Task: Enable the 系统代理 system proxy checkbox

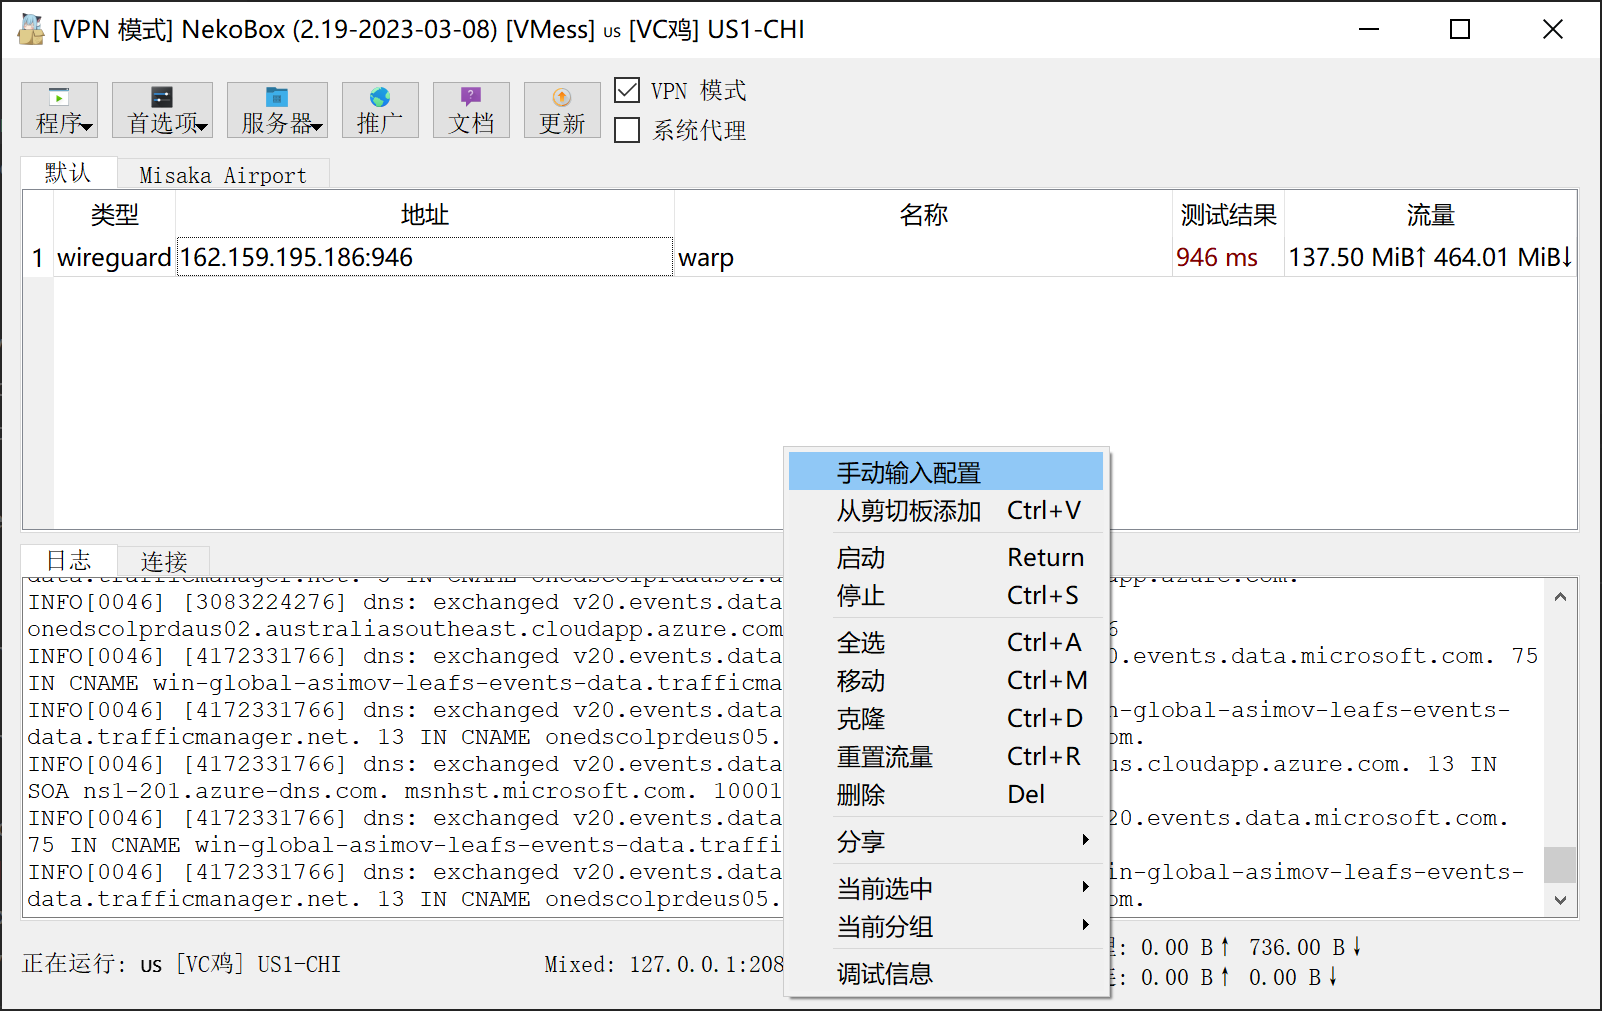Action: click(x=627, y=131)
